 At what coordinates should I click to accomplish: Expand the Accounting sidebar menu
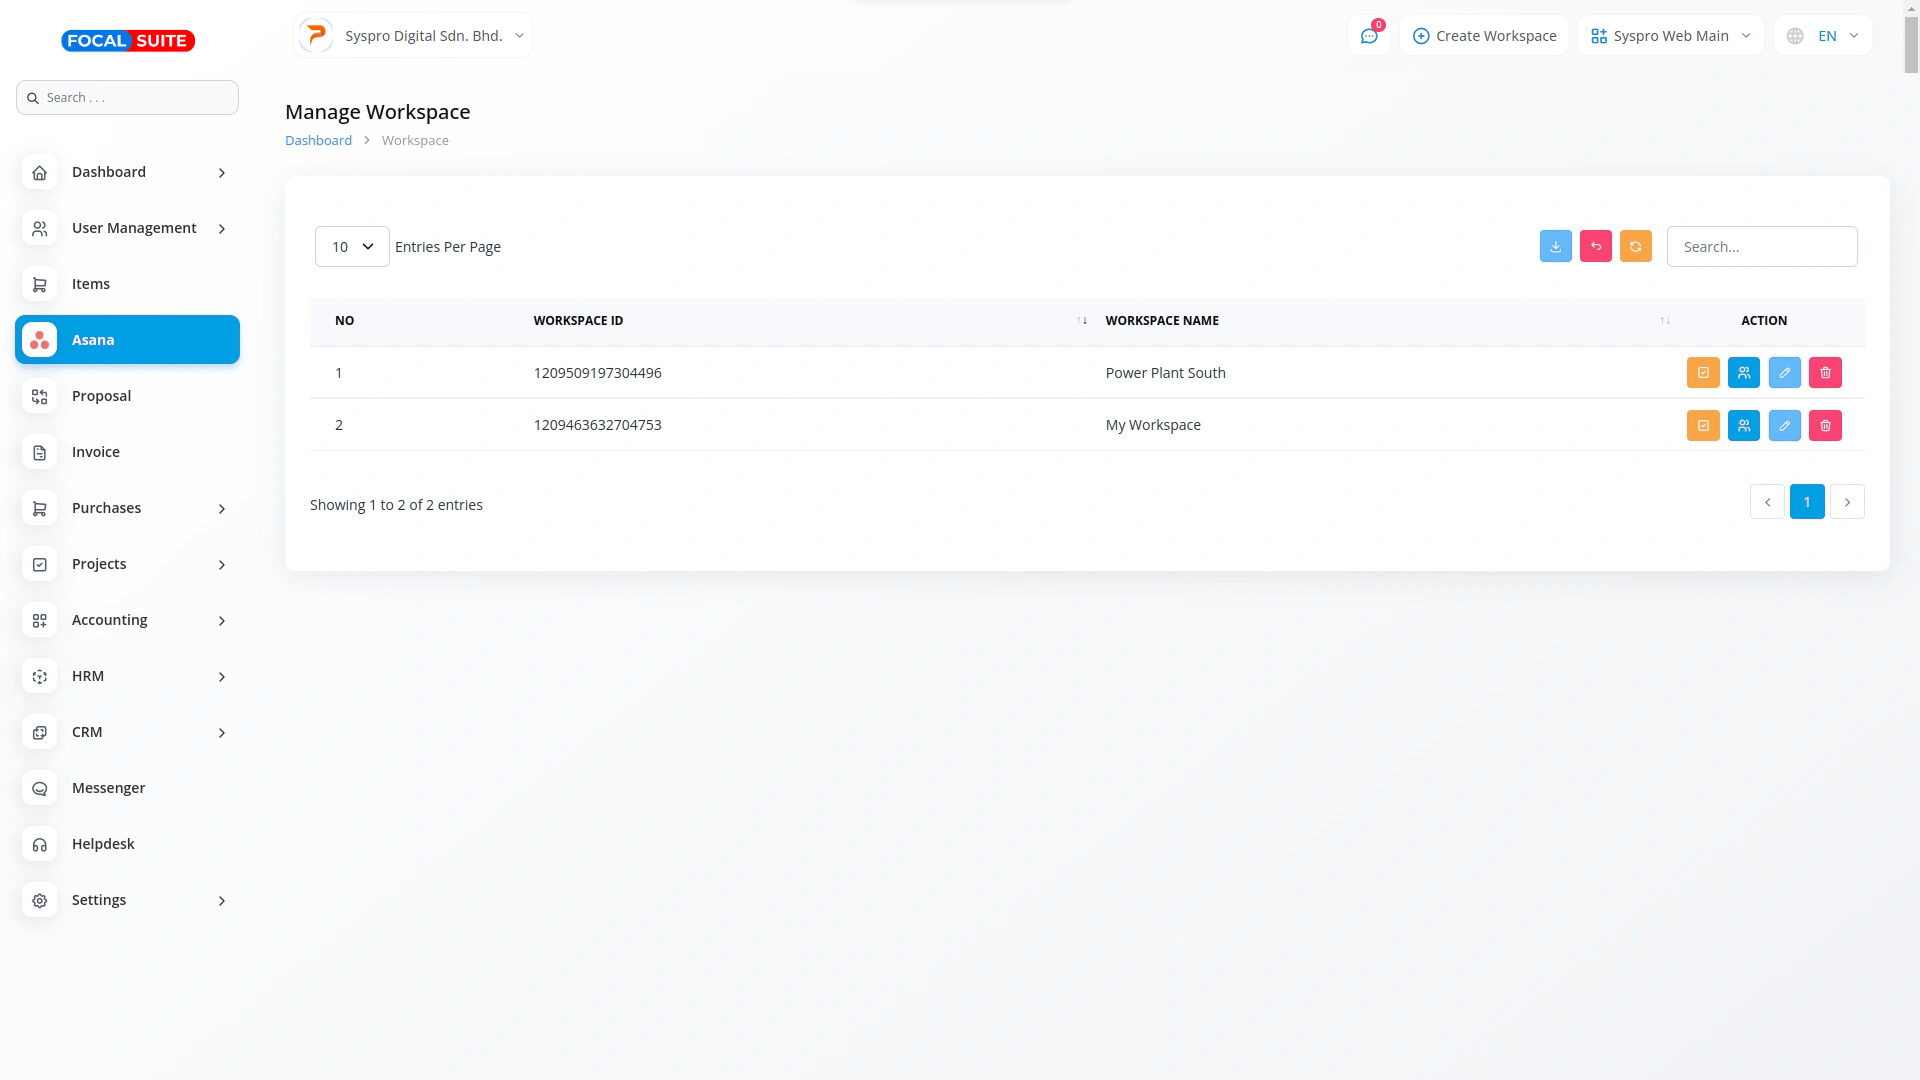128,620
